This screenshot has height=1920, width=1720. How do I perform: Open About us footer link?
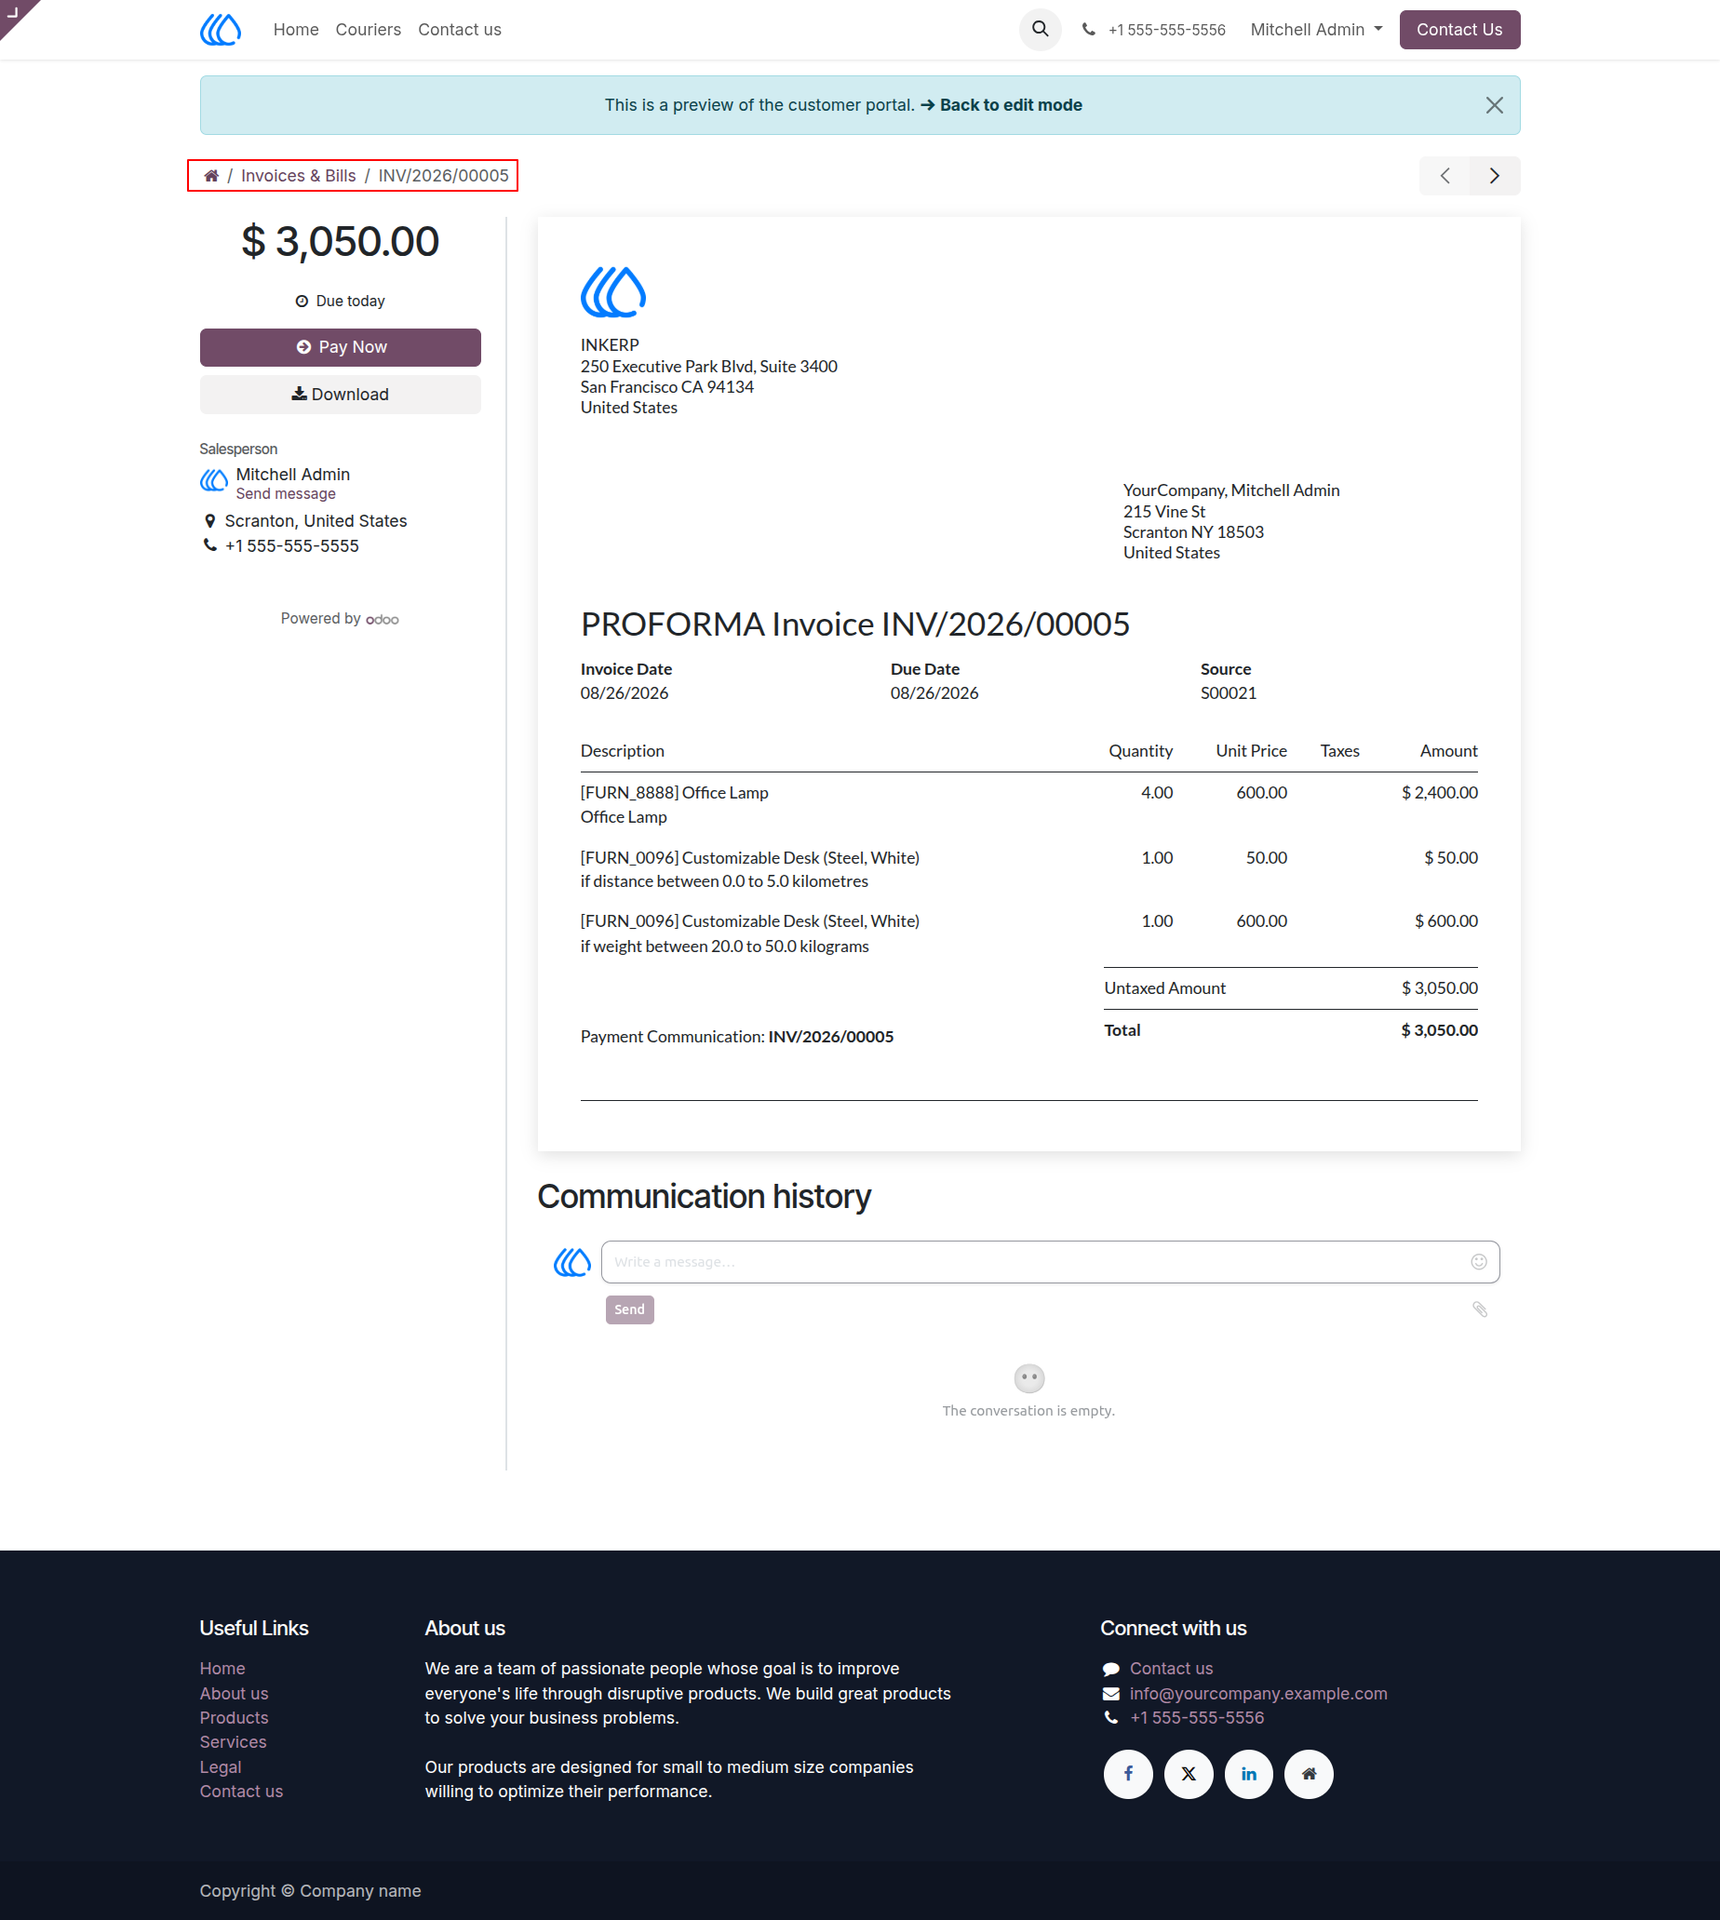(x=234, y=1693)
